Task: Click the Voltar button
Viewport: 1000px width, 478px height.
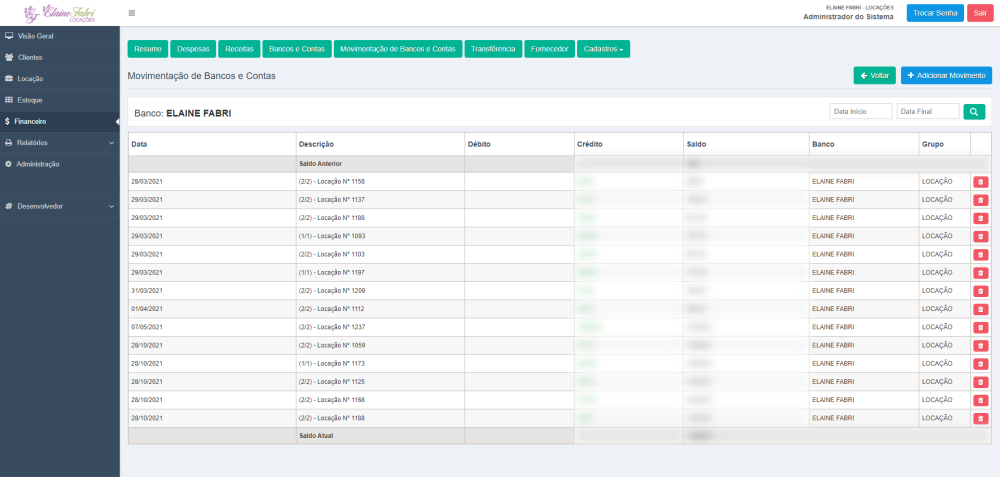Action: point(874,75)
